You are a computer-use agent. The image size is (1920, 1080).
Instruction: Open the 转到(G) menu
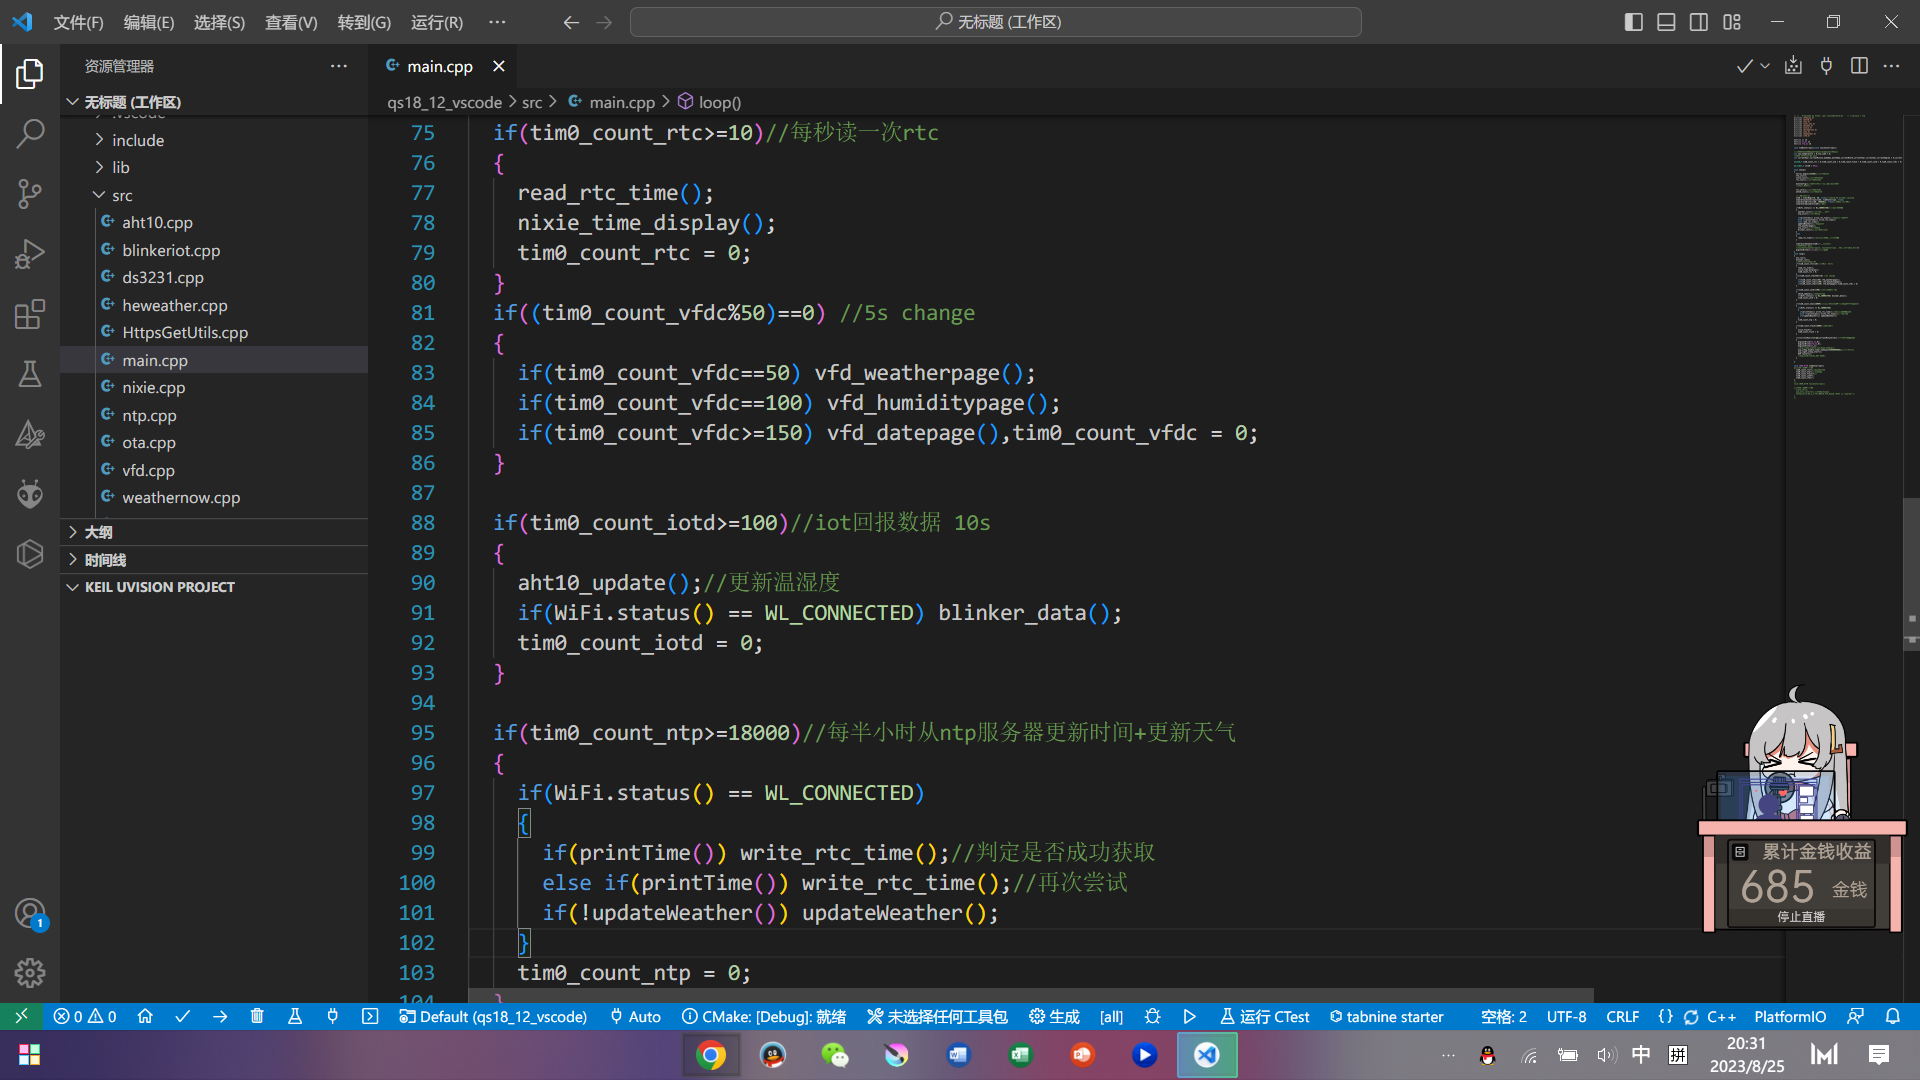364,22
